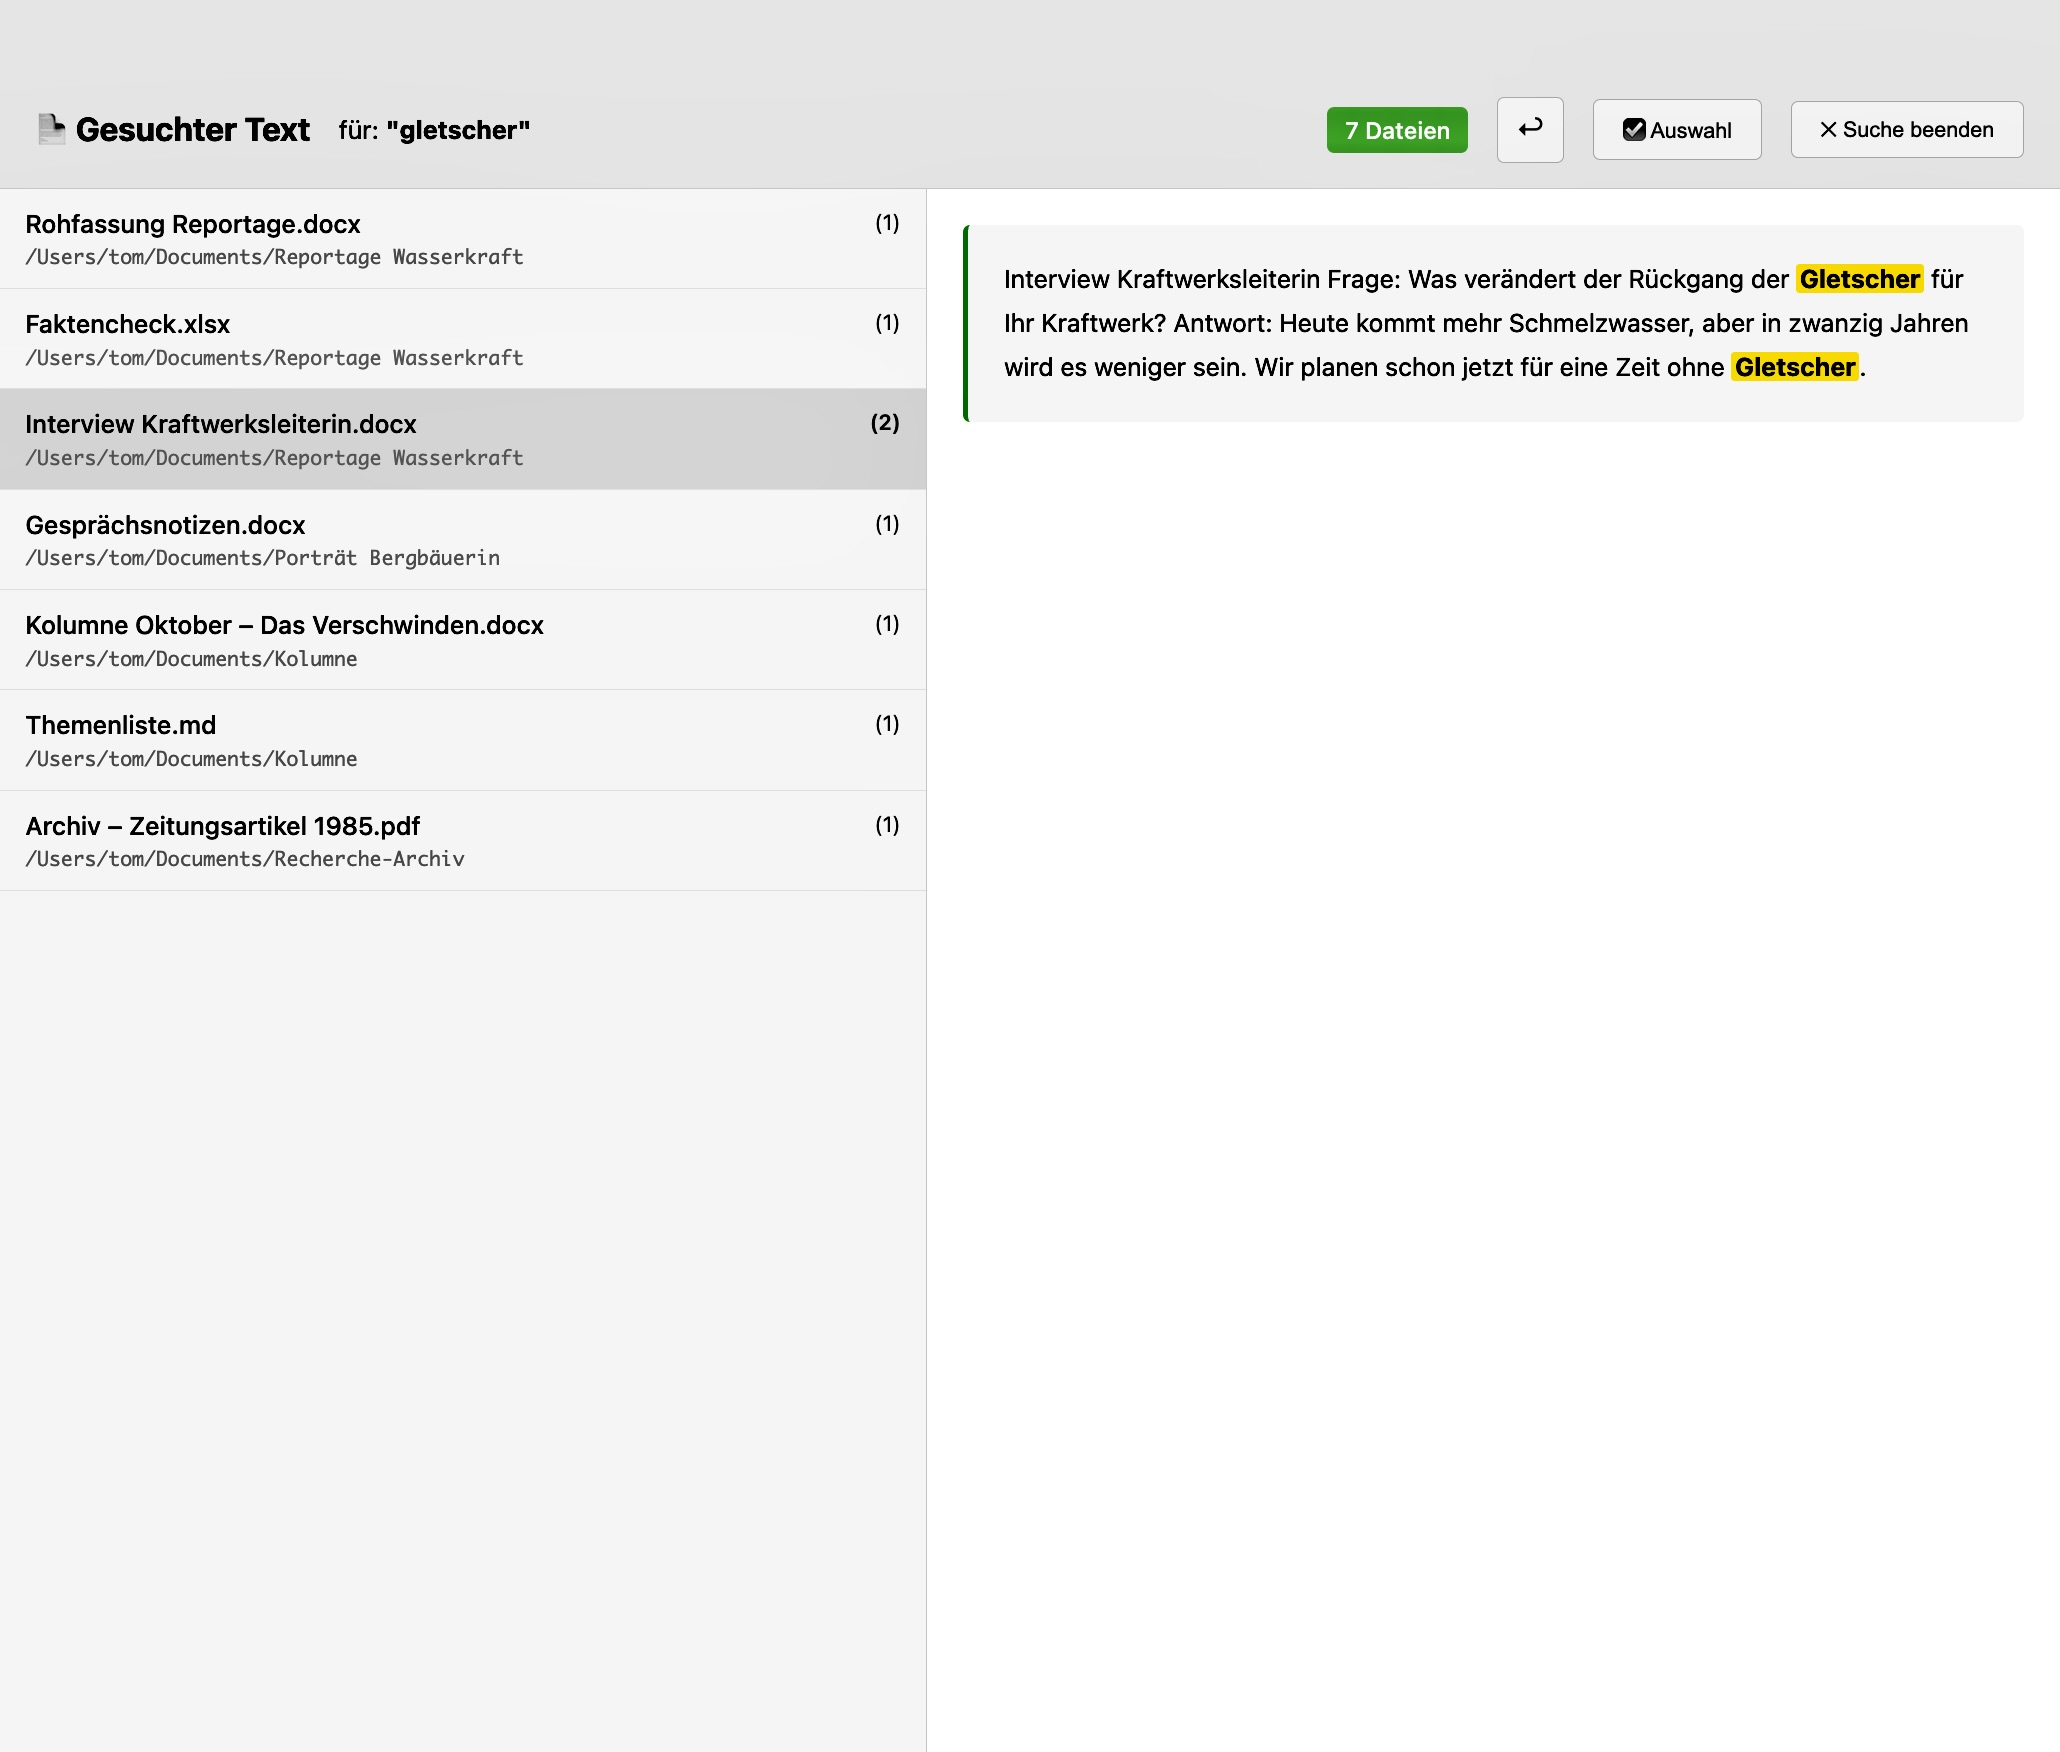Select Faktencheck.xlsx result
This screenshot has height=1752, width=2060.
point(463,339)
